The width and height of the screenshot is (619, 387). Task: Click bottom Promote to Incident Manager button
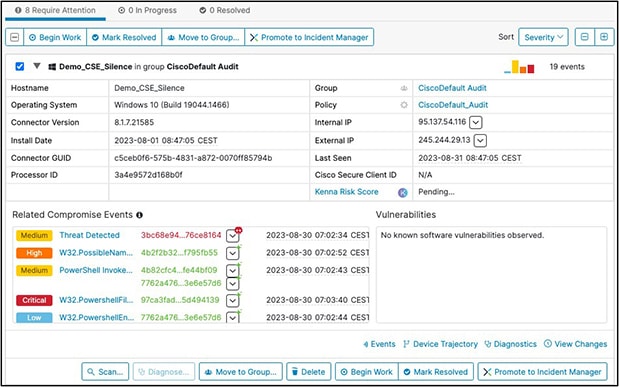(x=542, y=372)
